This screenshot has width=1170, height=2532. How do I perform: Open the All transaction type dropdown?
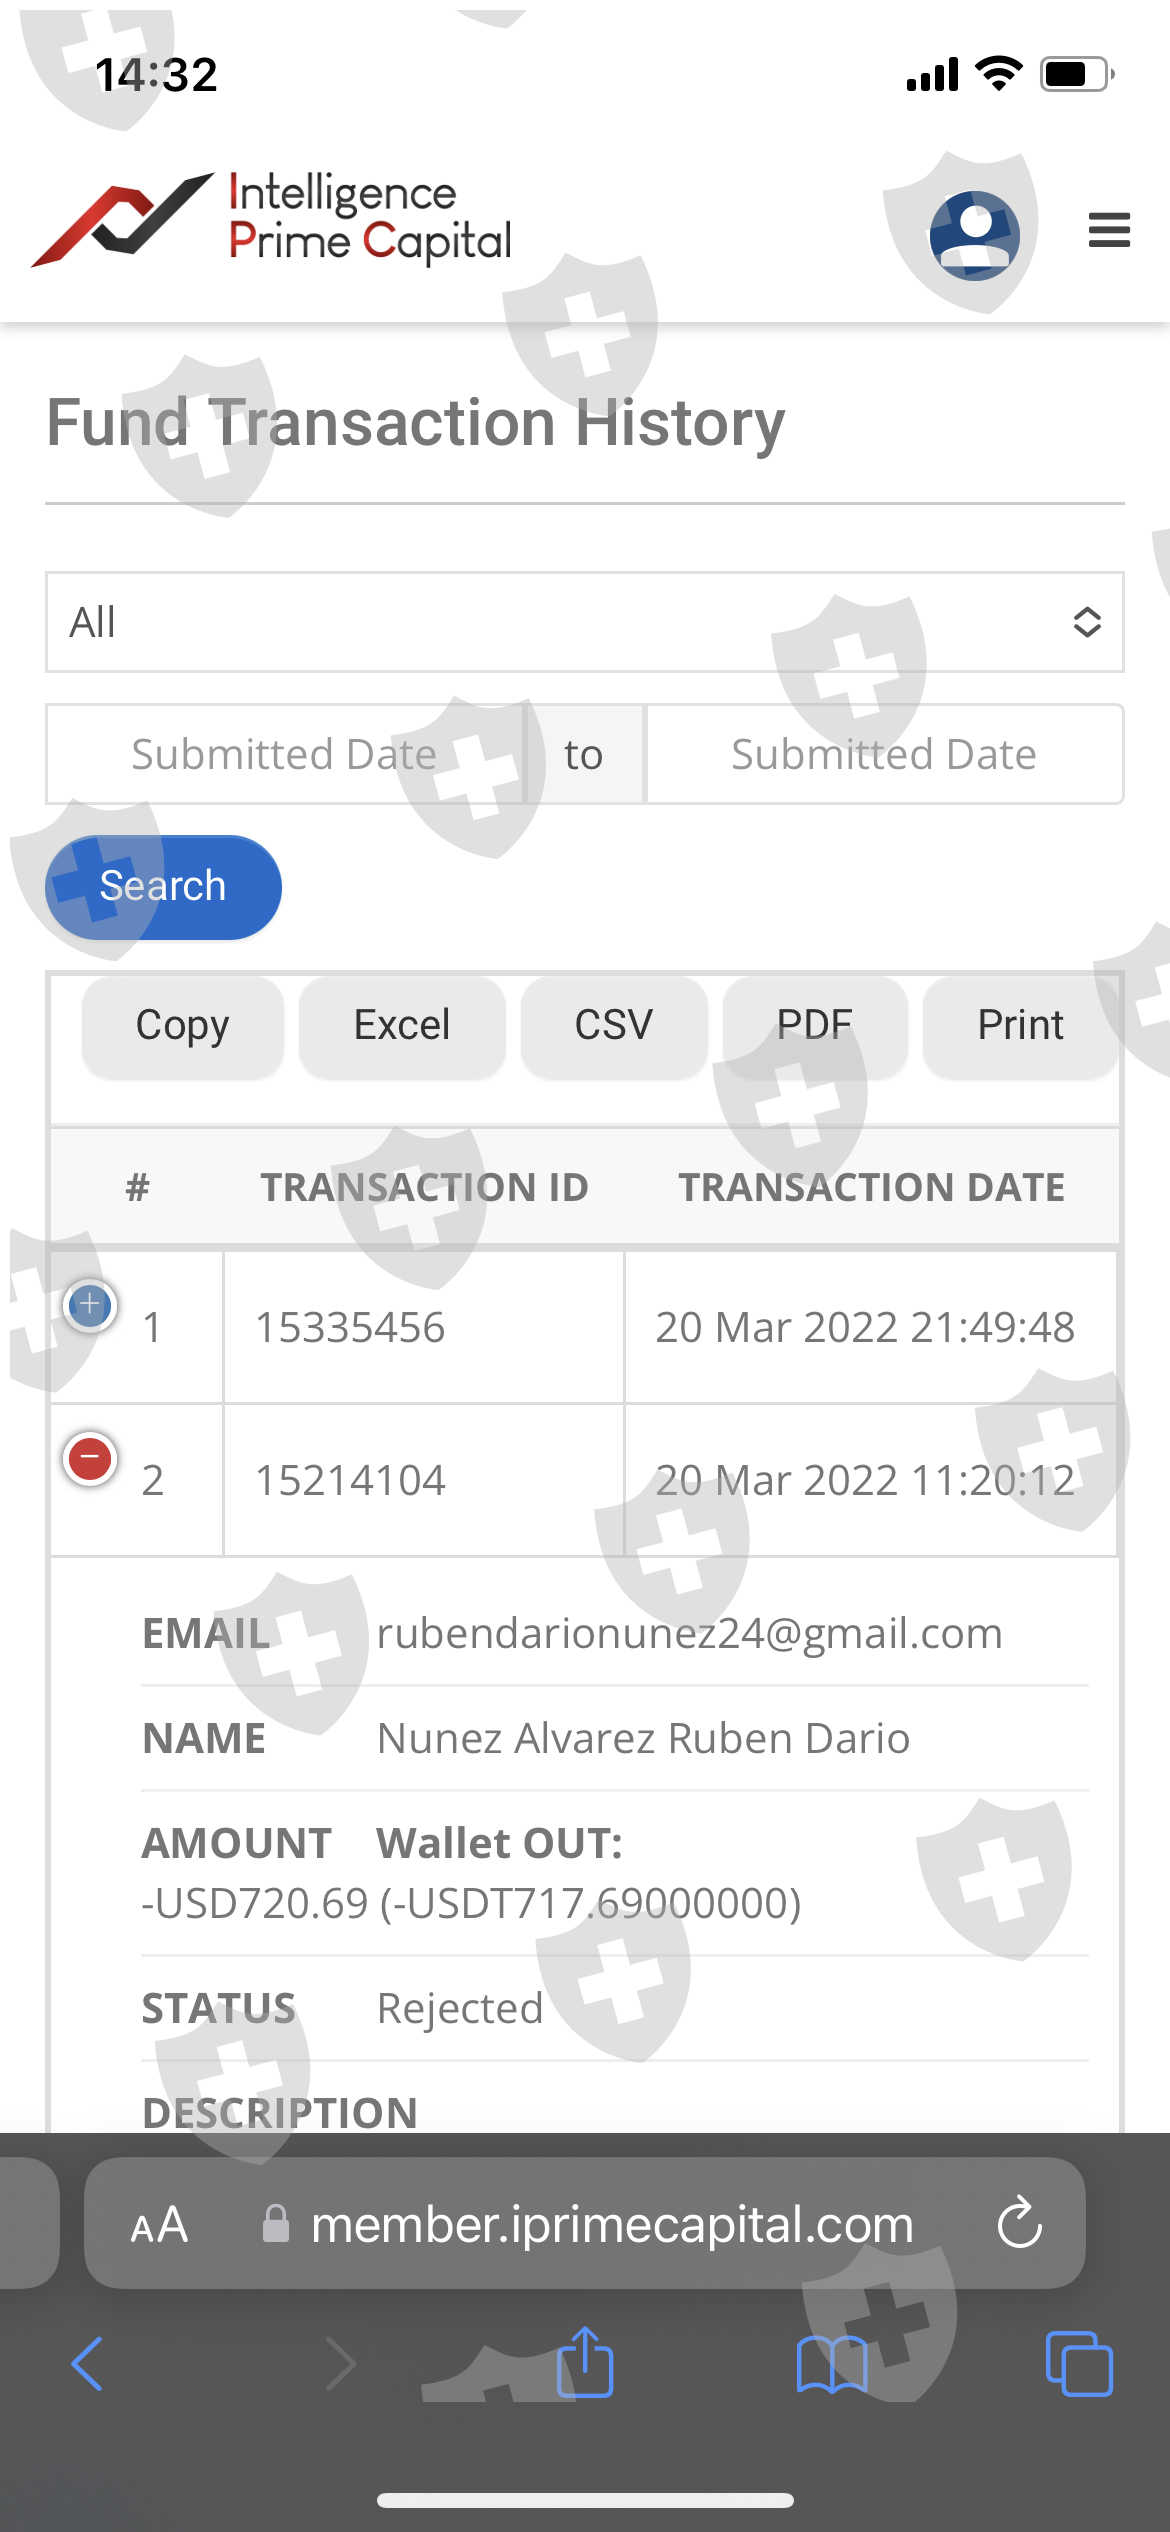[585, 622]
